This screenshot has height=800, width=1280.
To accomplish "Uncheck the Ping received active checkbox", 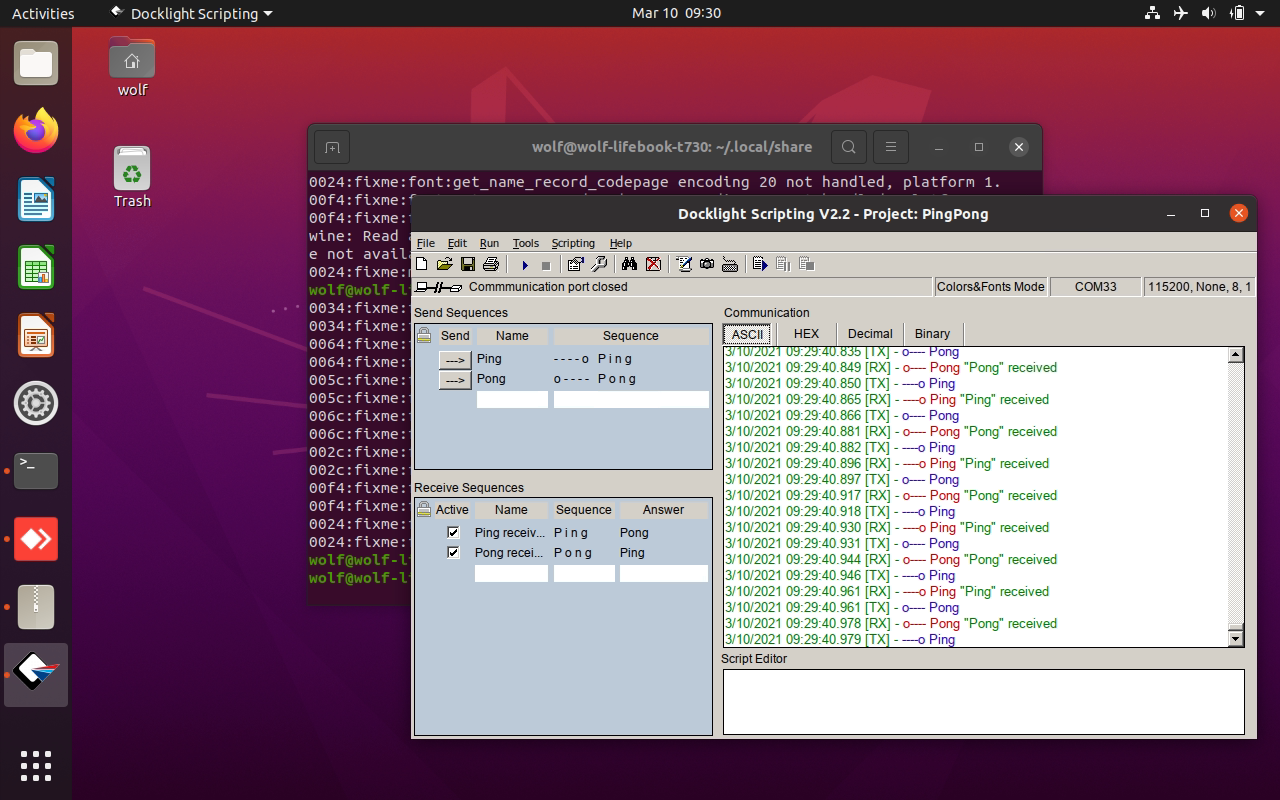I will (453, 532).
